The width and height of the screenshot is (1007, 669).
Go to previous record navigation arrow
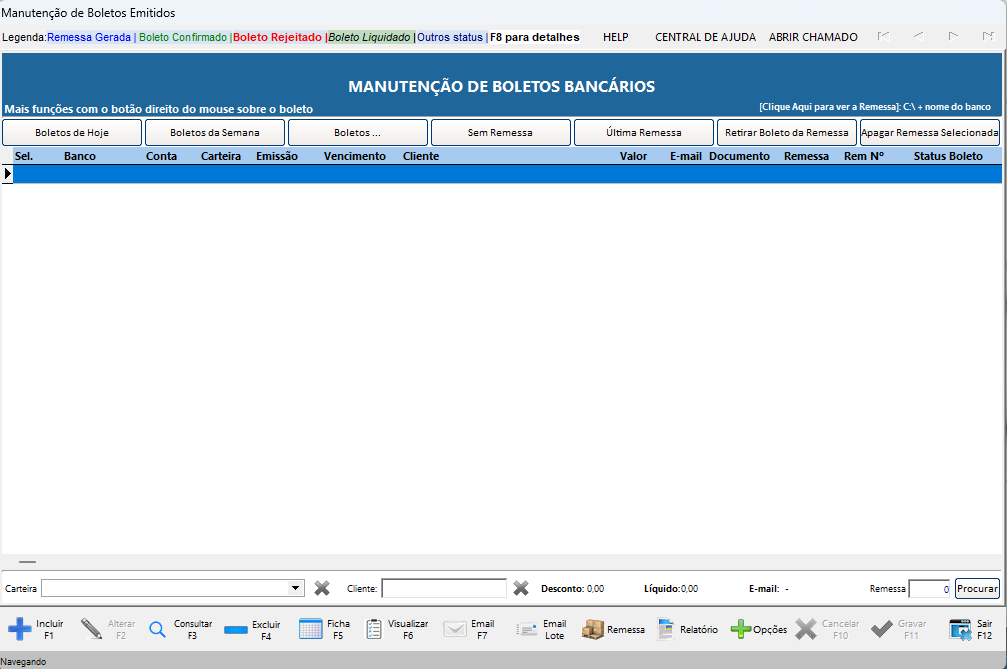pos(918,37)
